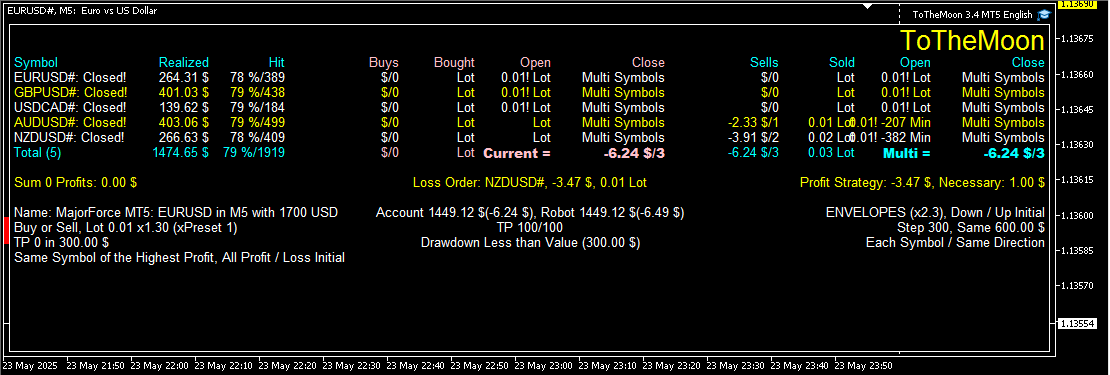Click the Symbol column header
The image size is (1110, 375).
click(x=36, y=62)
